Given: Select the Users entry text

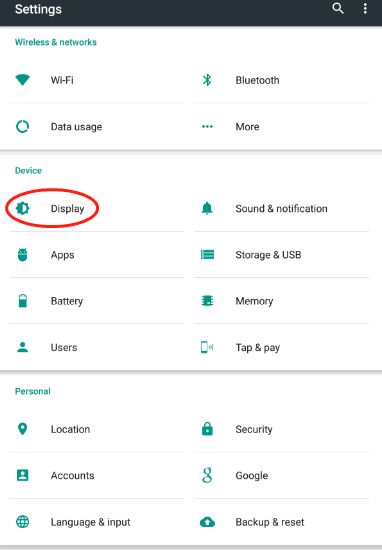Looking at the screenshot, I should 64,348.
